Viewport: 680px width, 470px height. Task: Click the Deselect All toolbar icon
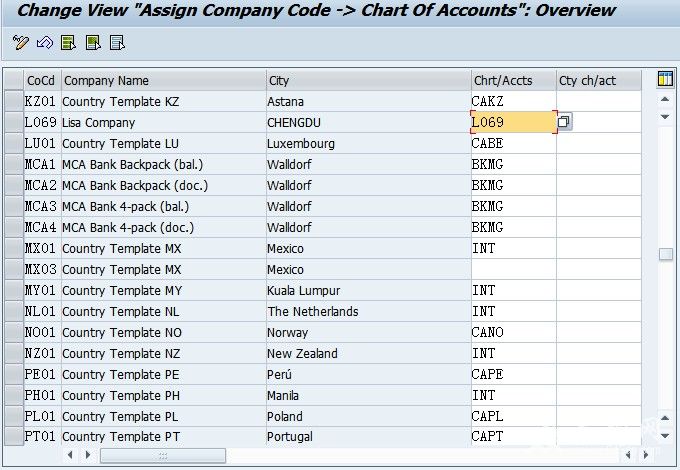point(117,42)
